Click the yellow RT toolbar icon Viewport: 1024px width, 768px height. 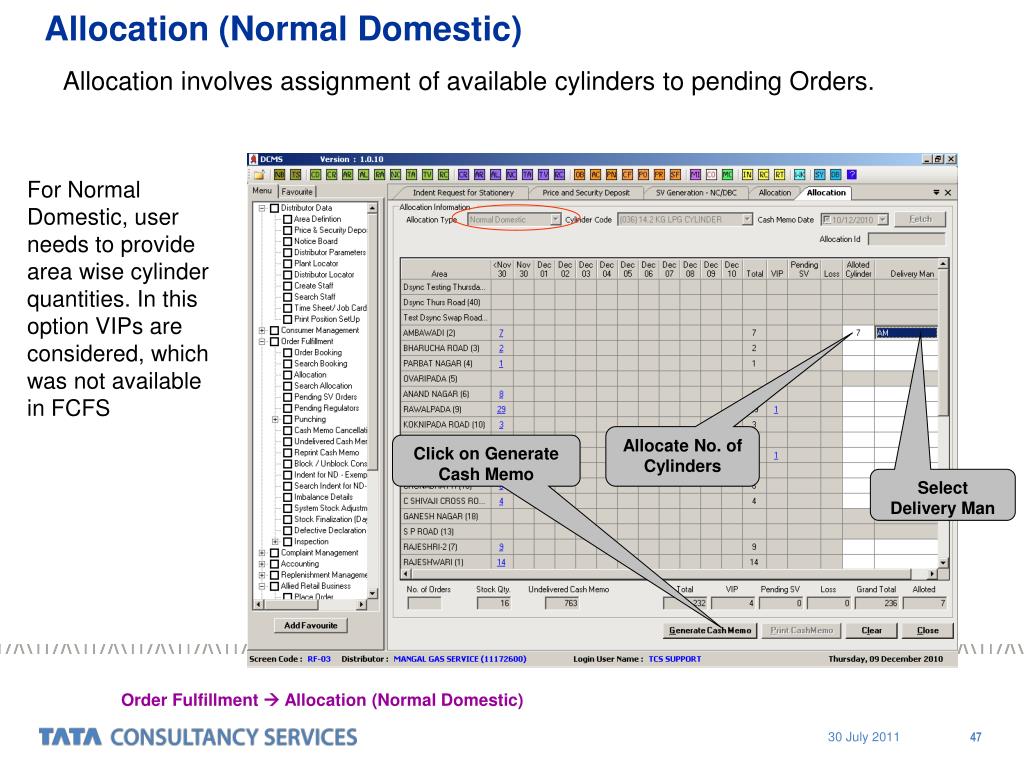coord(779,174)
